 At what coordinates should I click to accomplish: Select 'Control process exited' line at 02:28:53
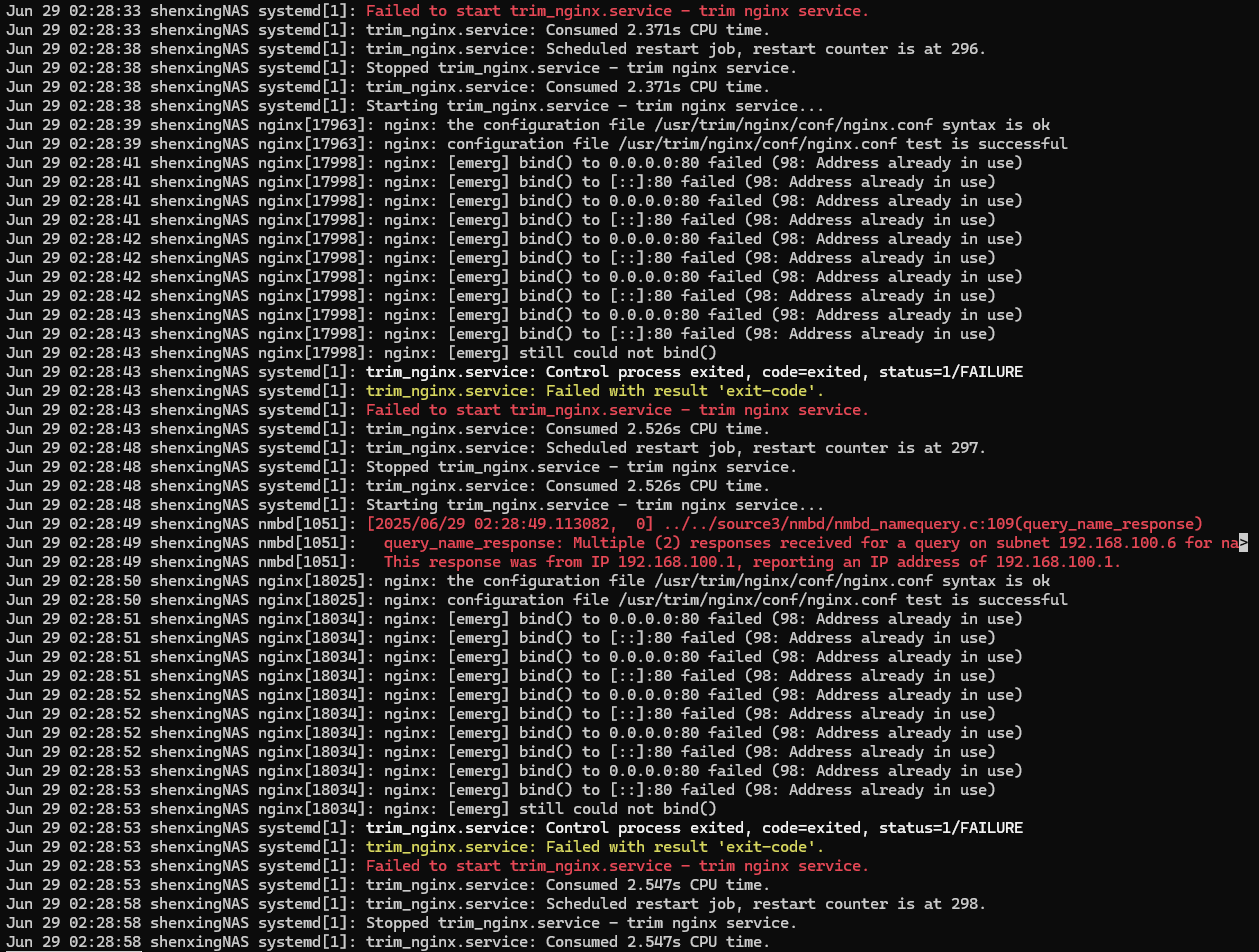tap(514, 828)
